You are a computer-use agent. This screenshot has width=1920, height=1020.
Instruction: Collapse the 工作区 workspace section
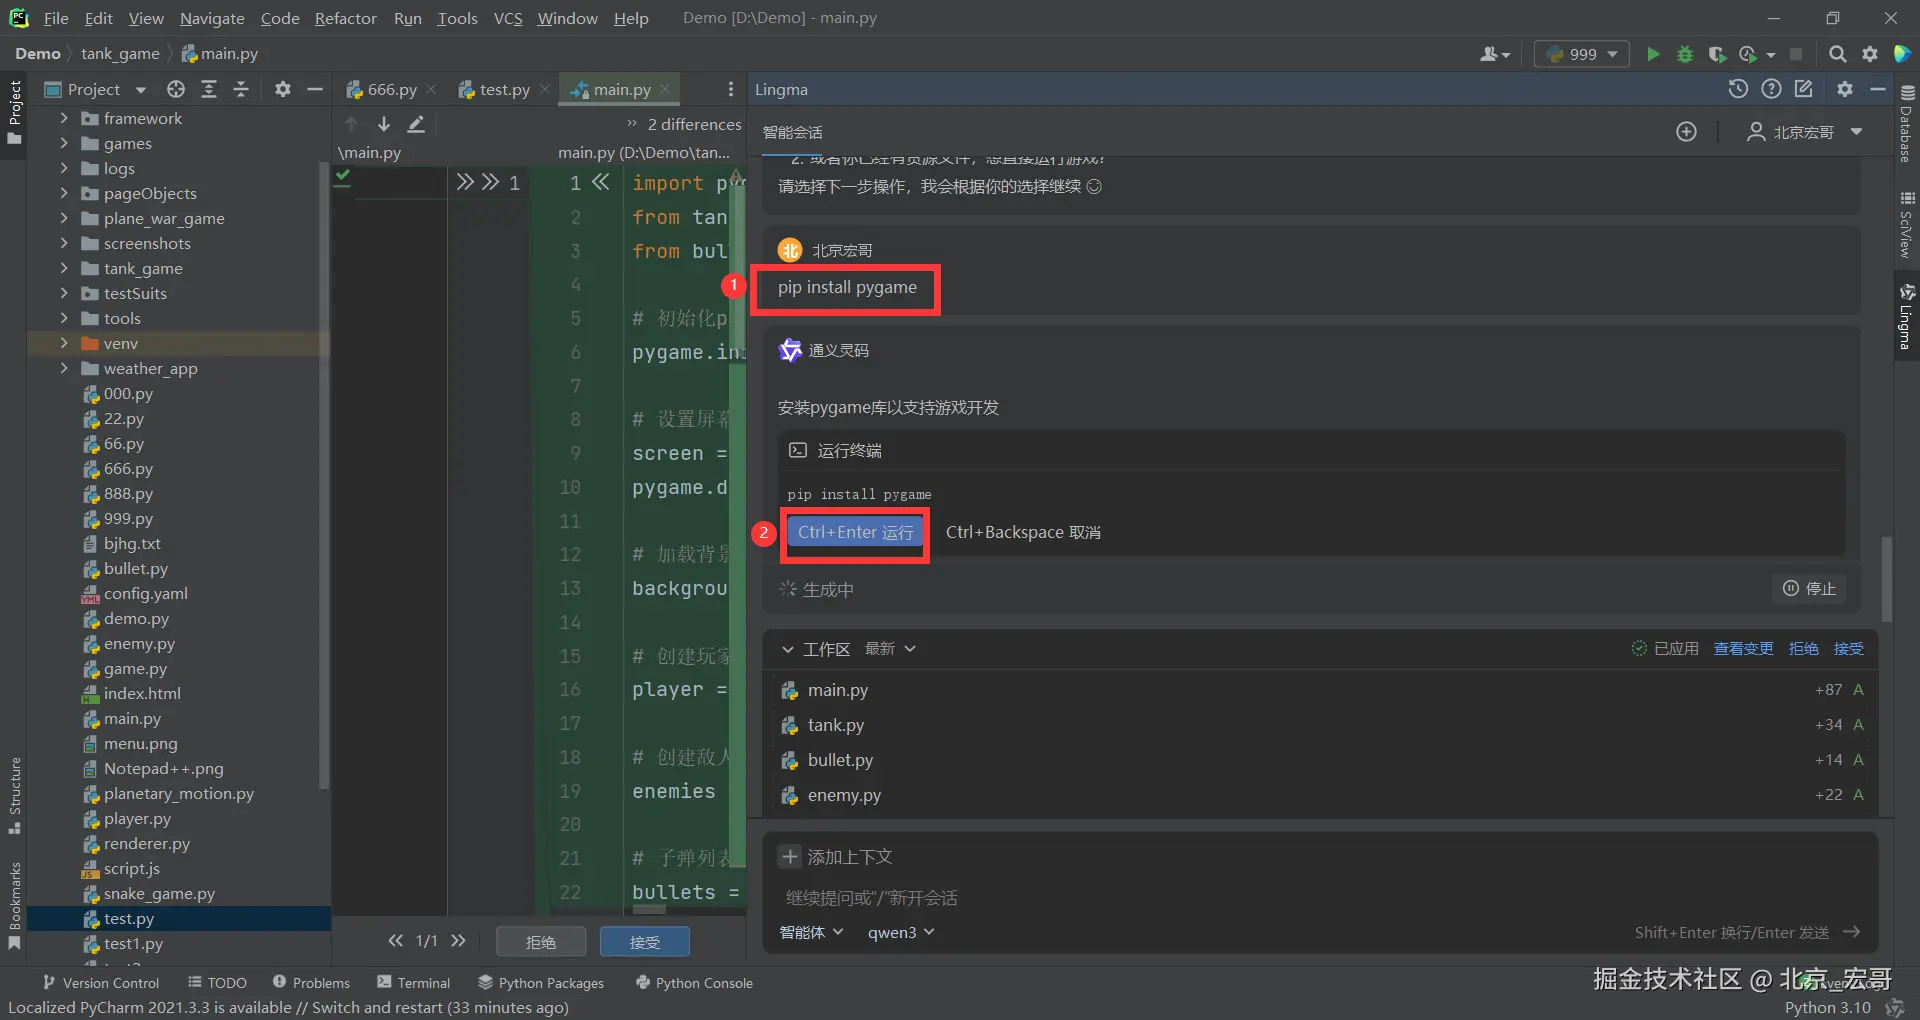click(x=788, y=649)
